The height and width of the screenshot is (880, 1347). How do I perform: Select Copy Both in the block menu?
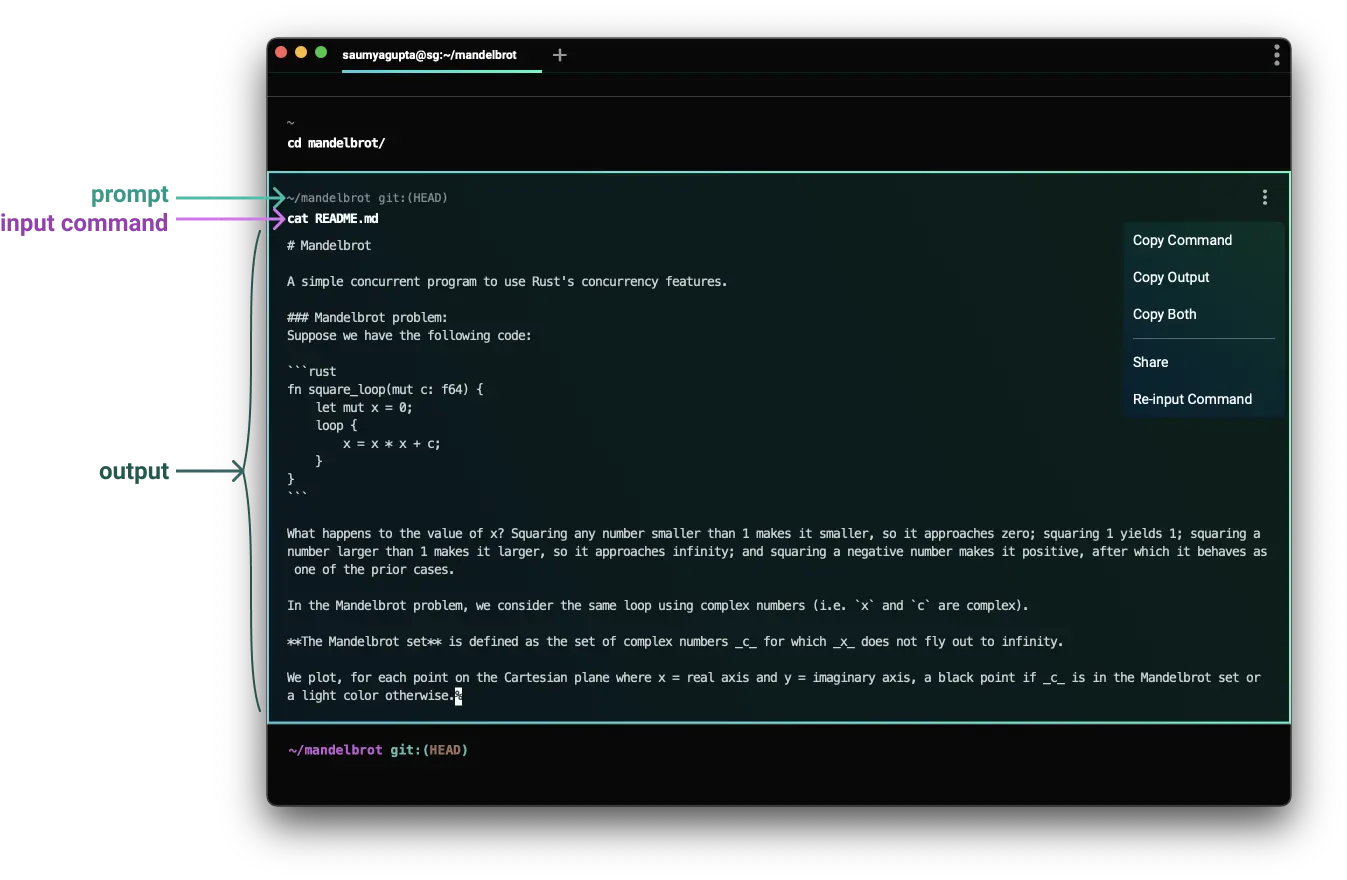[1164, 314]
